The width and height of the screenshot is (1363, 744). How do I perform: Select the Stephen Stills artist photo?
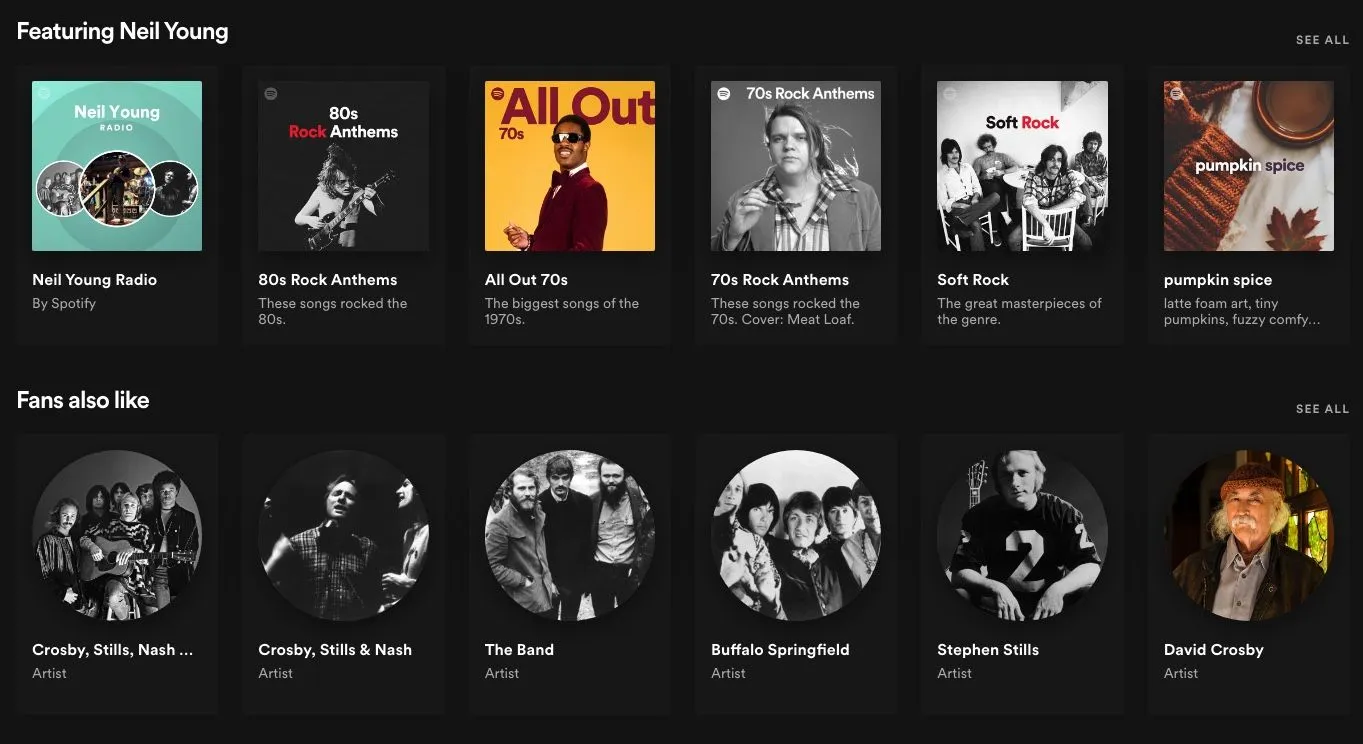[x=1022, y=535]
